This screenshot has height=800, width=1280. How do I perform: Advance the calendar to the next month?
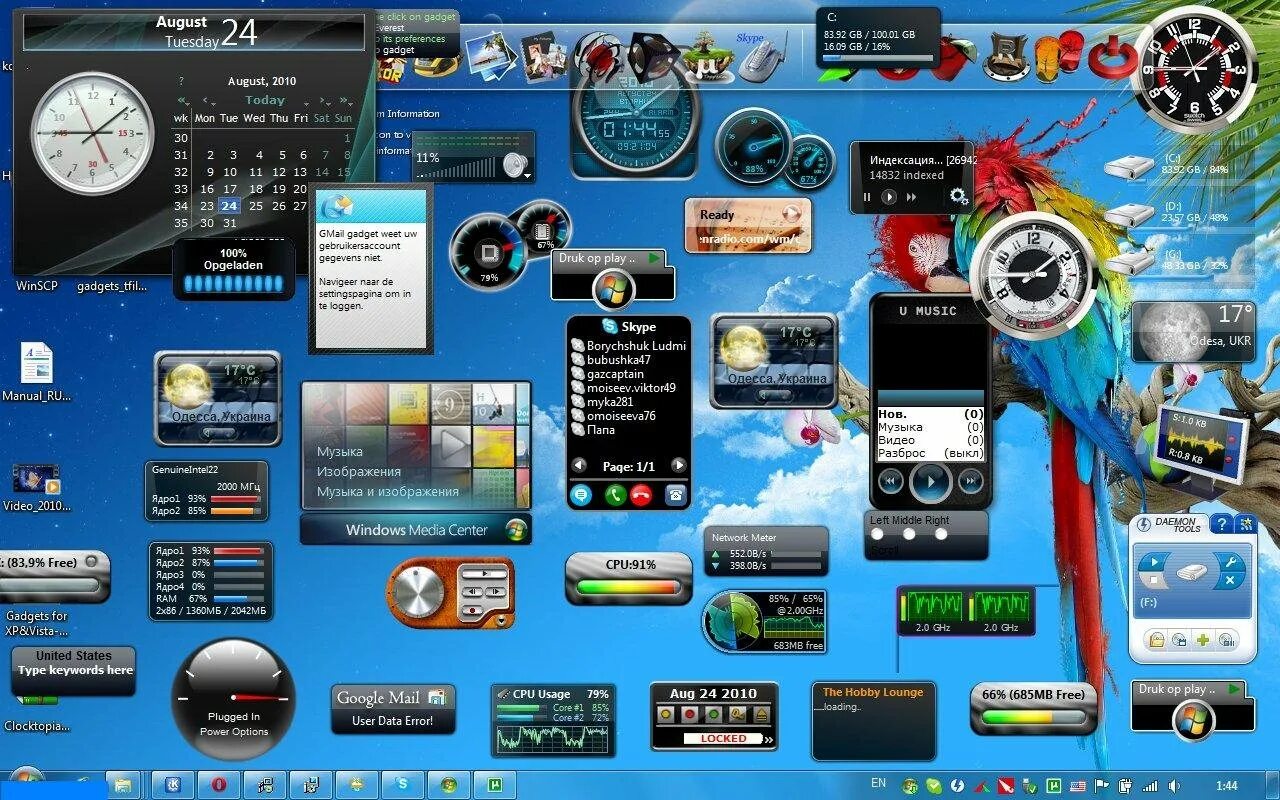[322, 100]
